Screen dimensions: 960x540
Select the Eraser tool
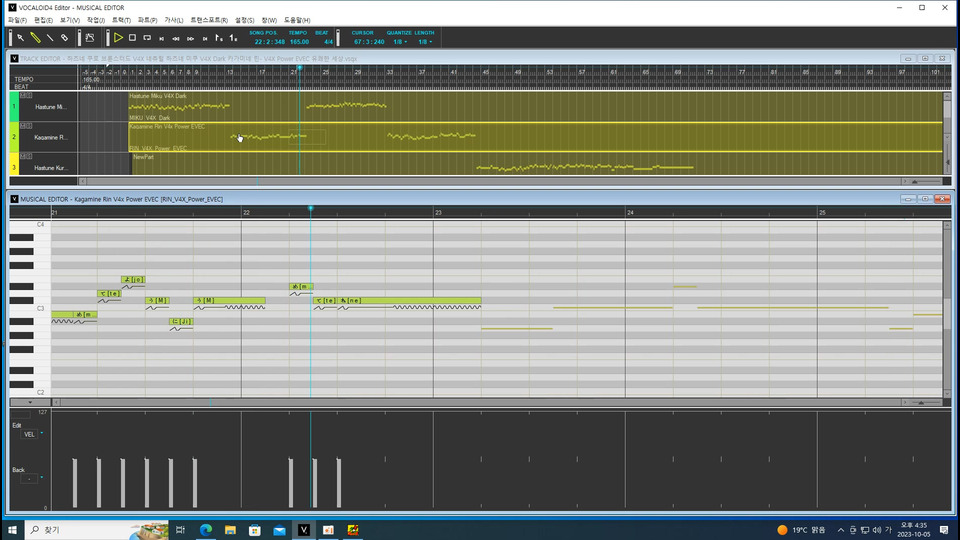coord(64,38)
